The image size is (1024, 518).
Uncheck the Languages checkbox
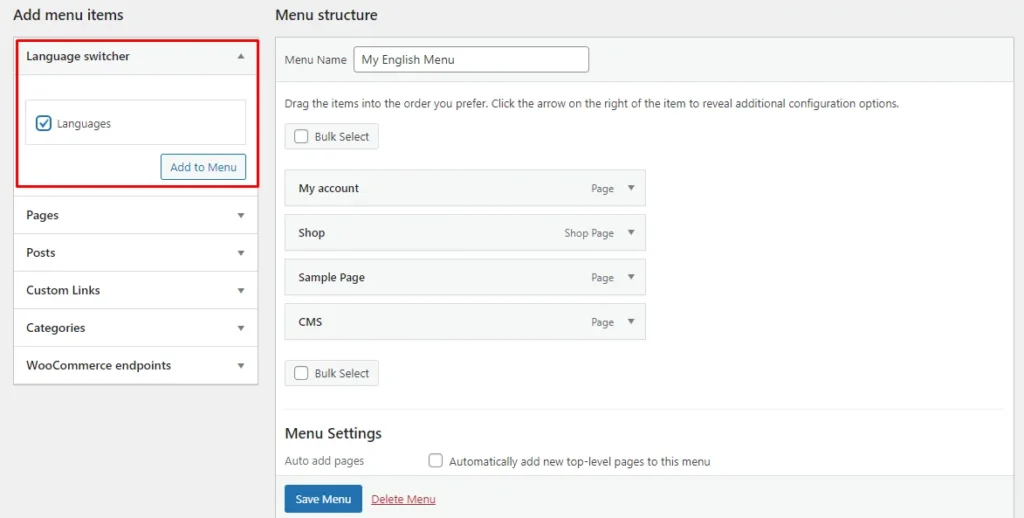coord(44,124)
